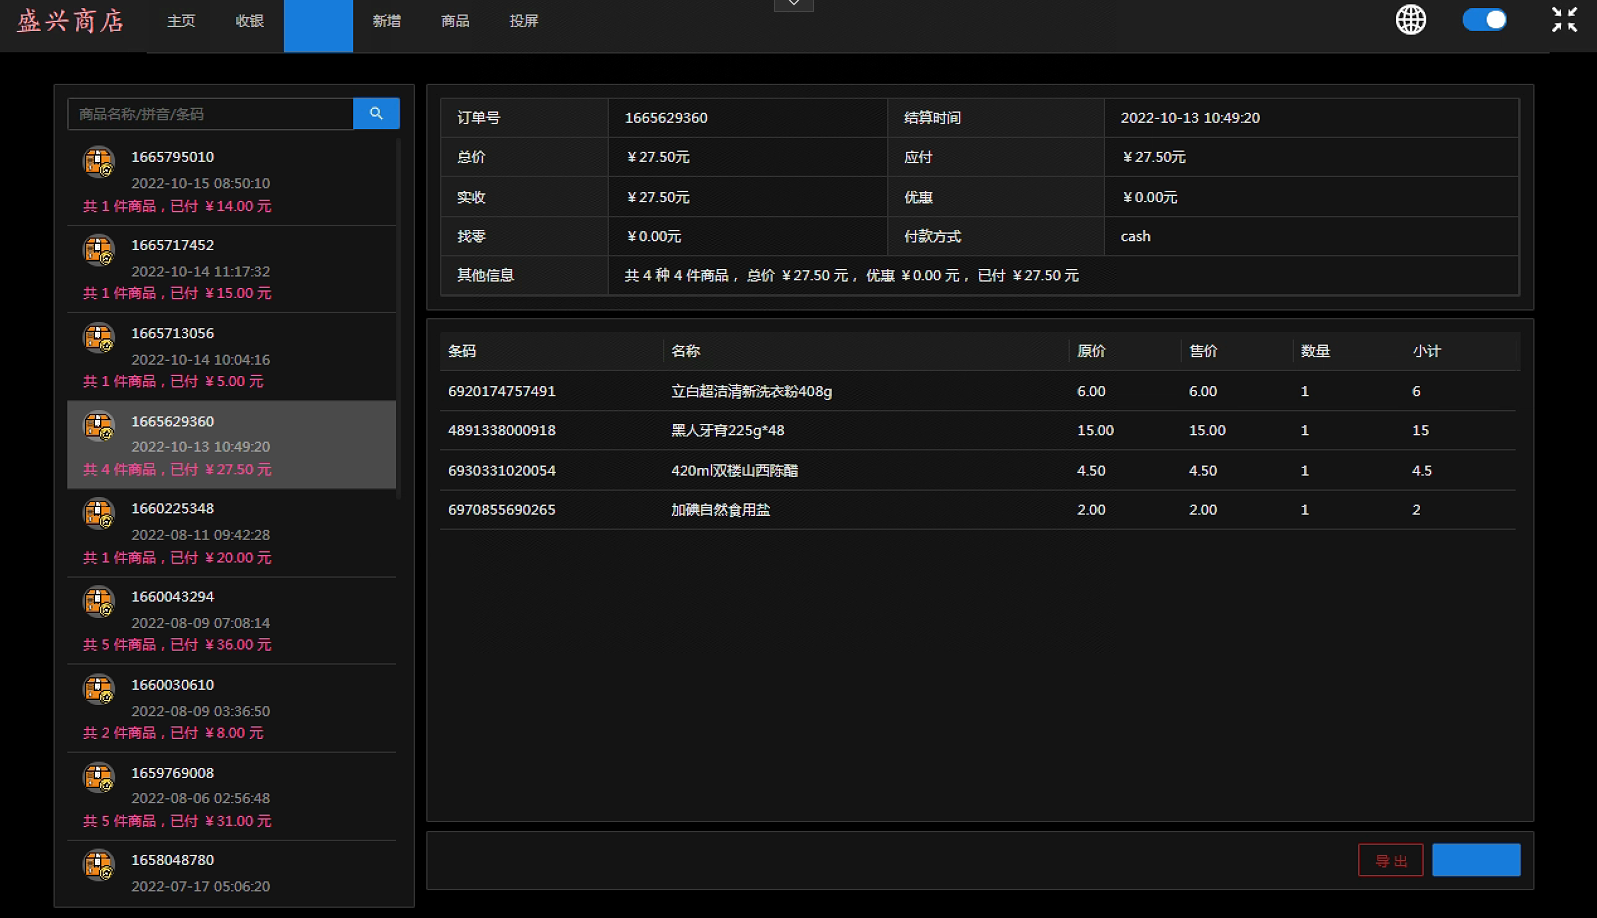Click barcode 6930331020054
This screenshot has height=918, width=1597.
pos(502,470)
